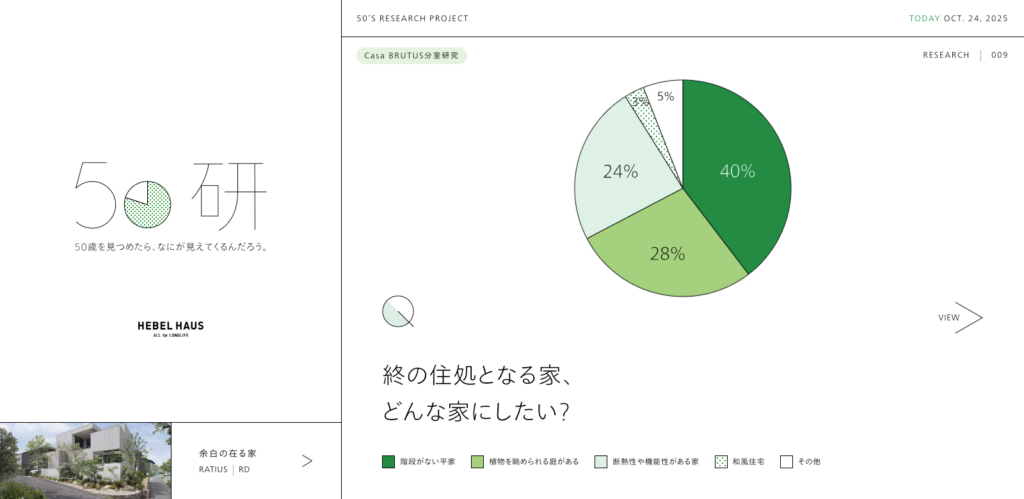Click the Q magnifier icon

coord(397,312)
